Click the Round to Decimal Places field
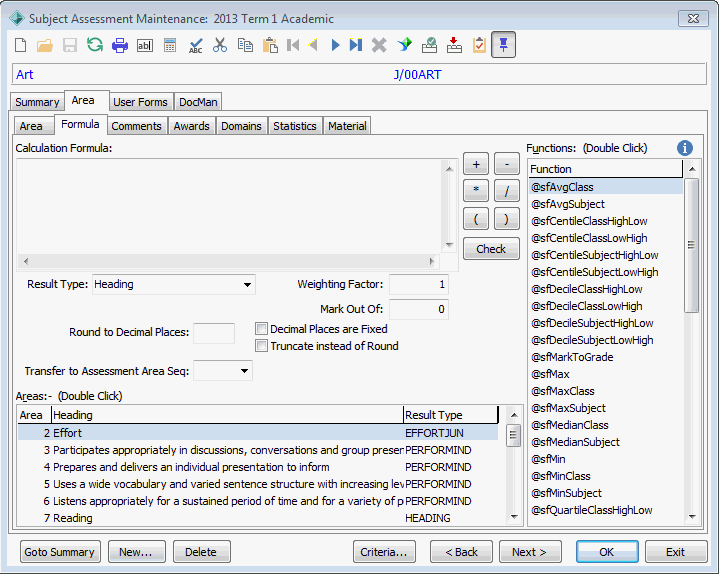Screen dimensions: 719x574 click(x=214, y=333)
